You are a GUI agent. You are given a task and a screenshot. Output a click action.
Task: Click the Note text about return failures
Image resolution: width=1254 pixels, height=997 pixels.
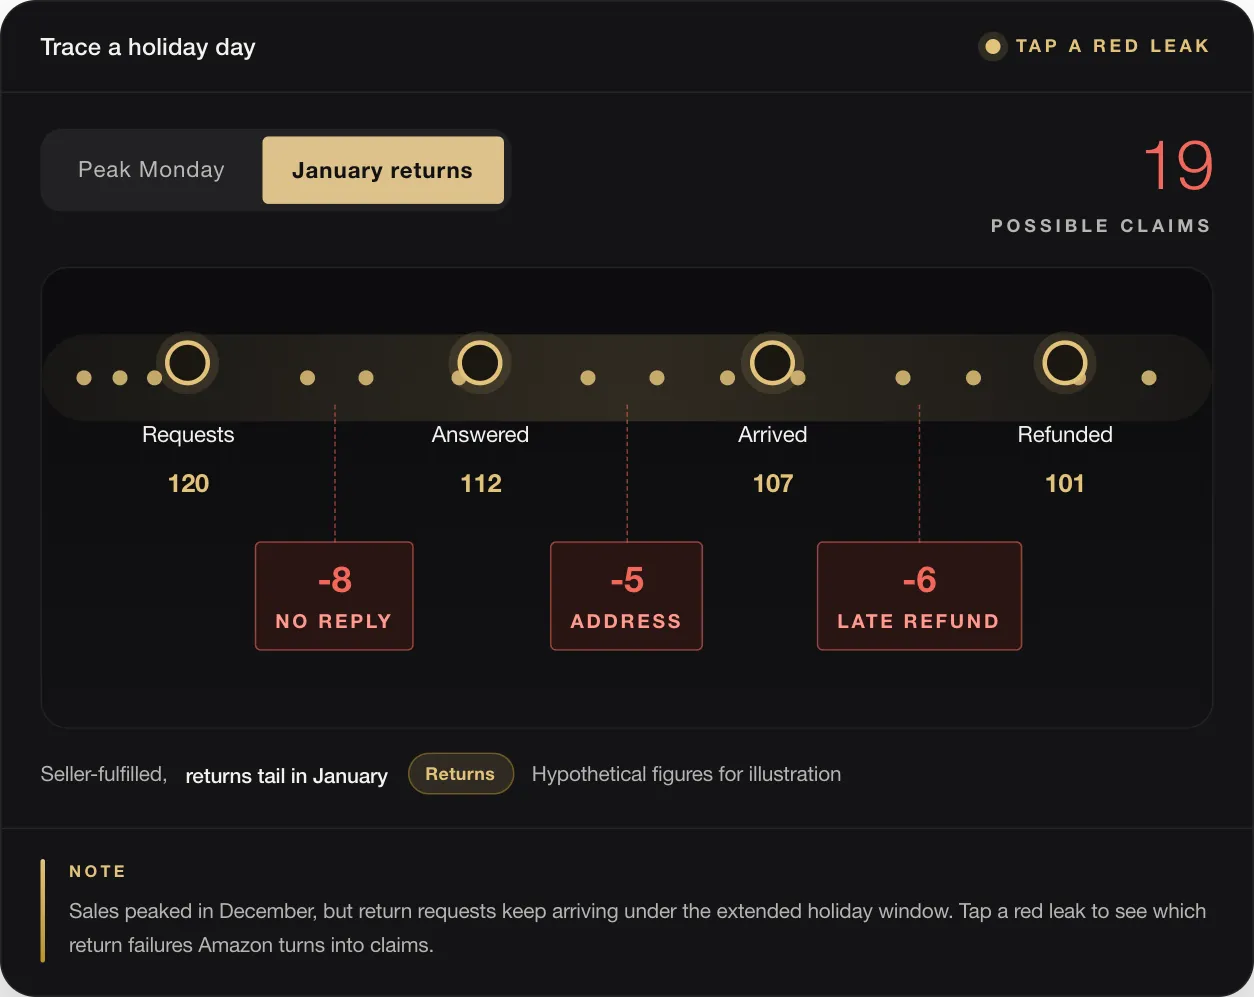pyautogui.click(x=637, y=928)
